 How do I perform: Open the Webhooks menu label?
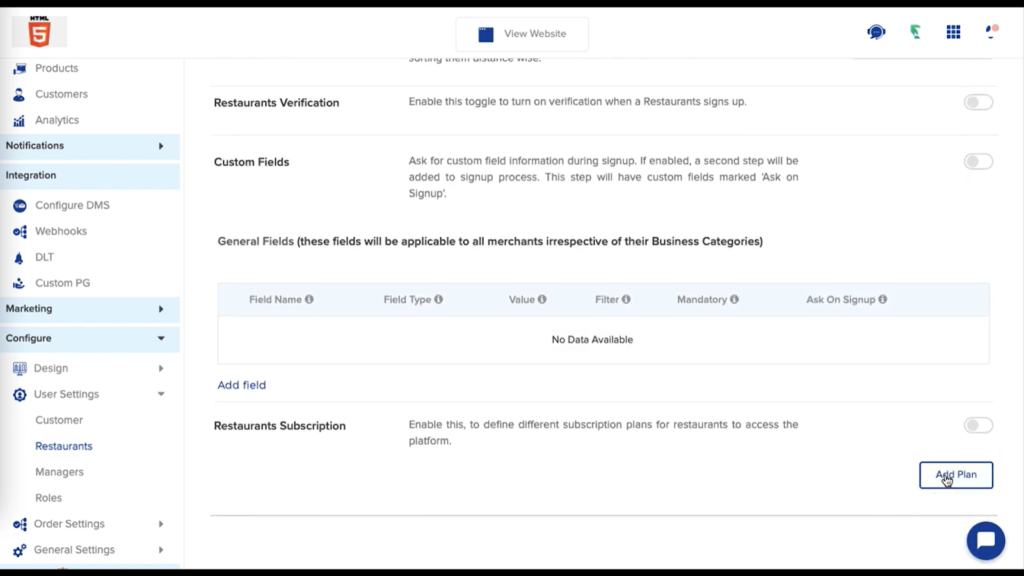[x=61, y=231]
